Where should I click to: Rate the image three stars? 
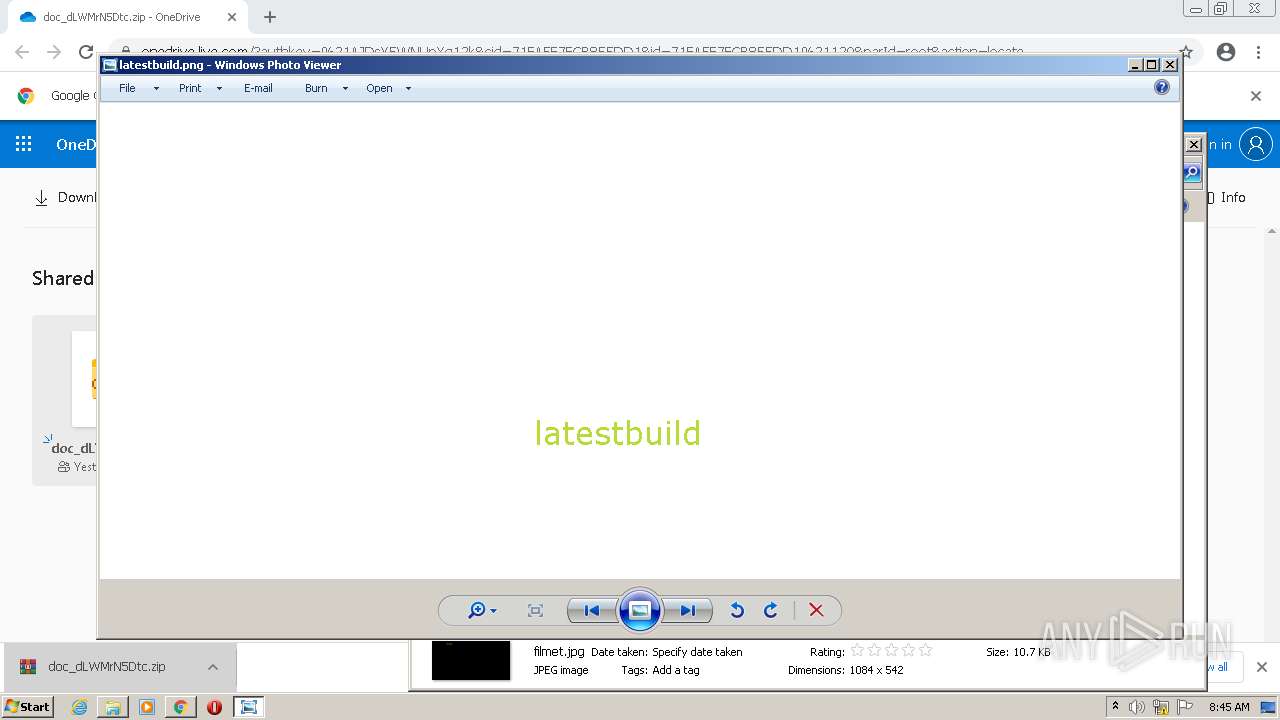pos(891,651)
